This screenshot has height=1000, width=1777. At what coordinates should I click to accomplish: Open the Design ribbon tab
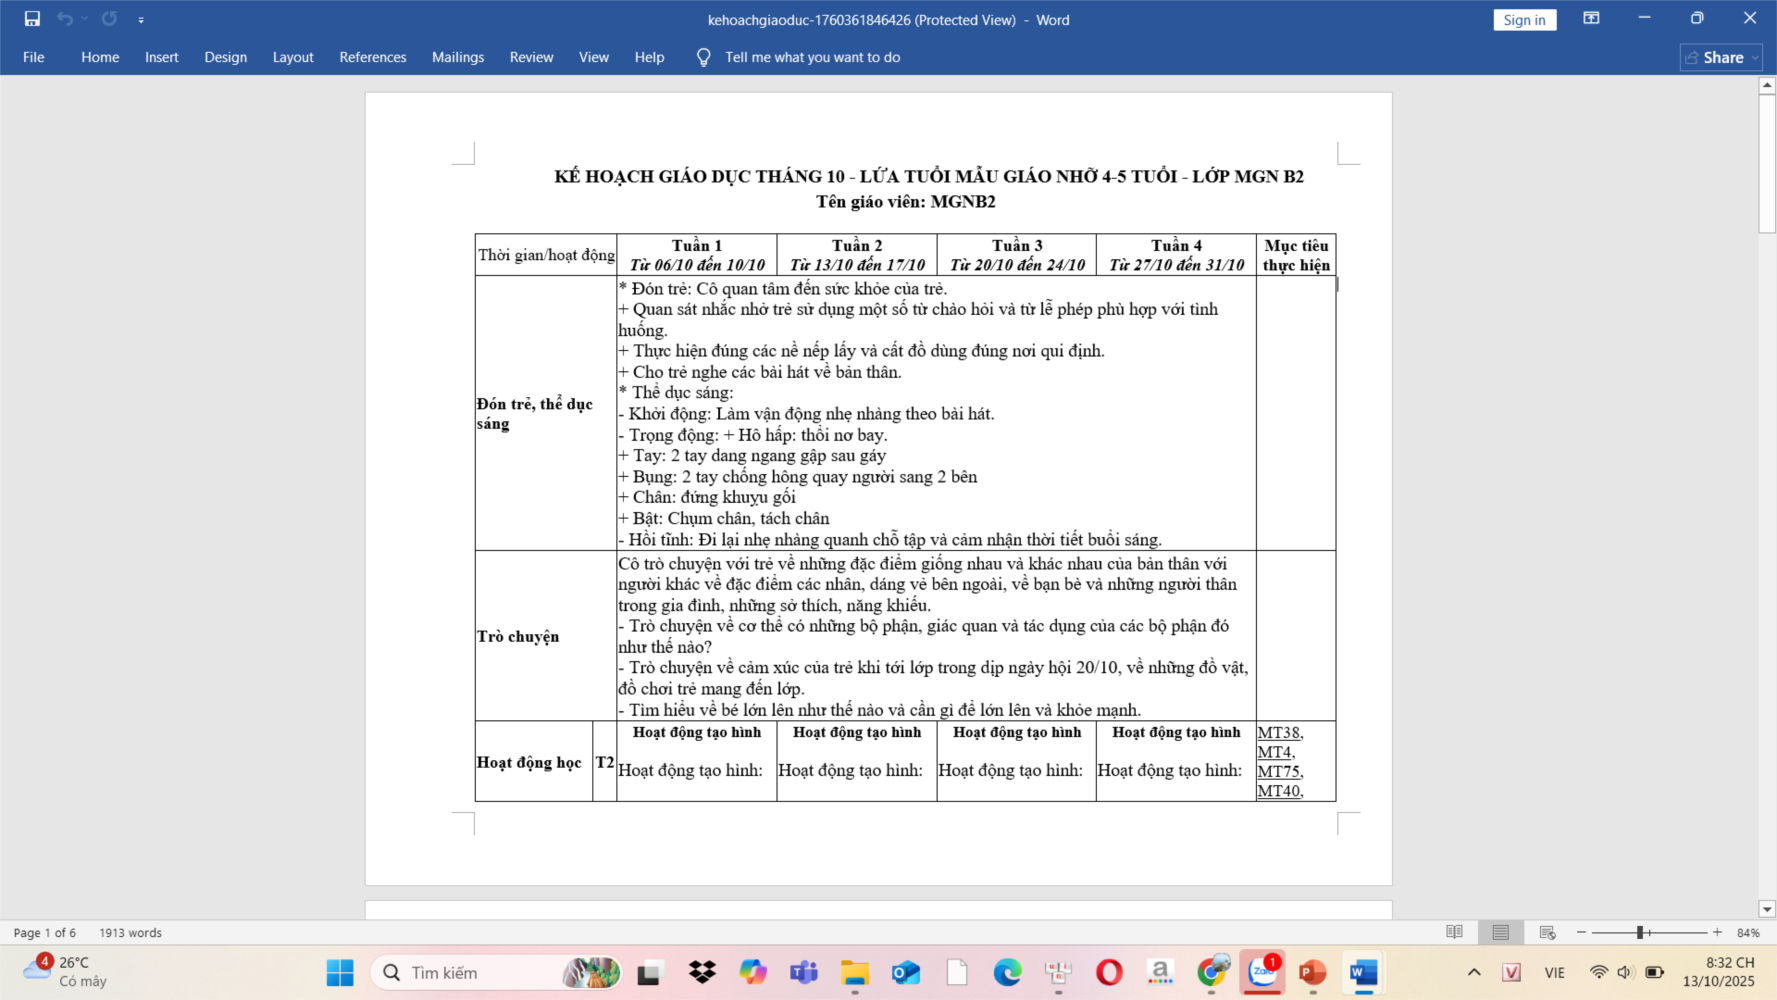point(225,57)
